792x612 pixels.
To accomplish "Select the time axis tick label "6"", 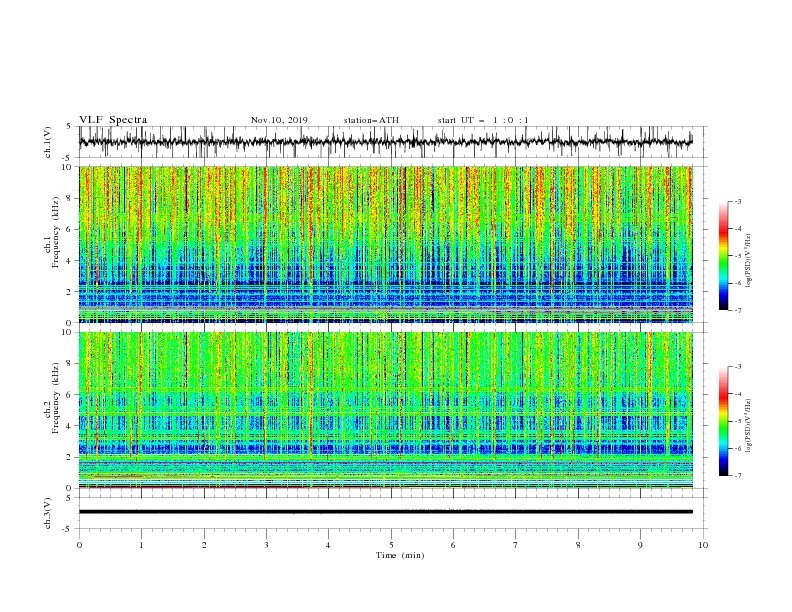I will [453, 545].
